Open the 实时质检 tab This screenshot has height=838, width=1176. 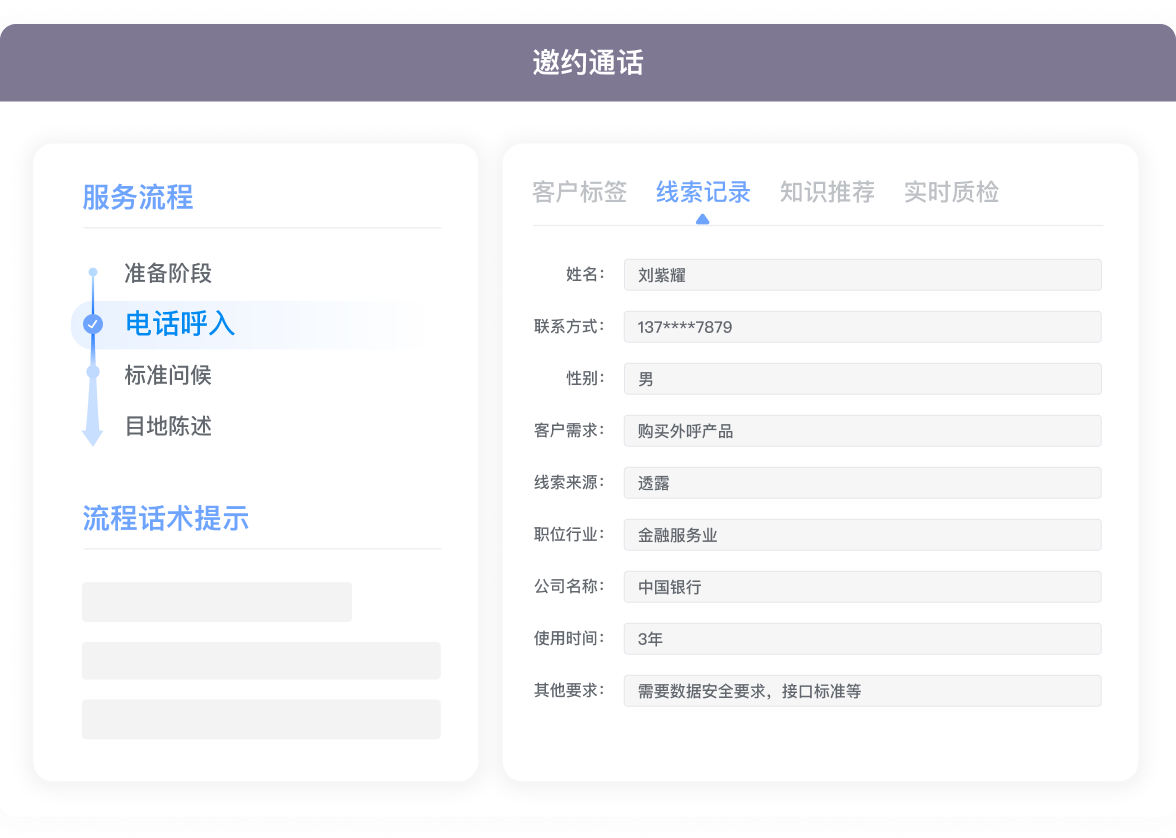click(951, 192)
